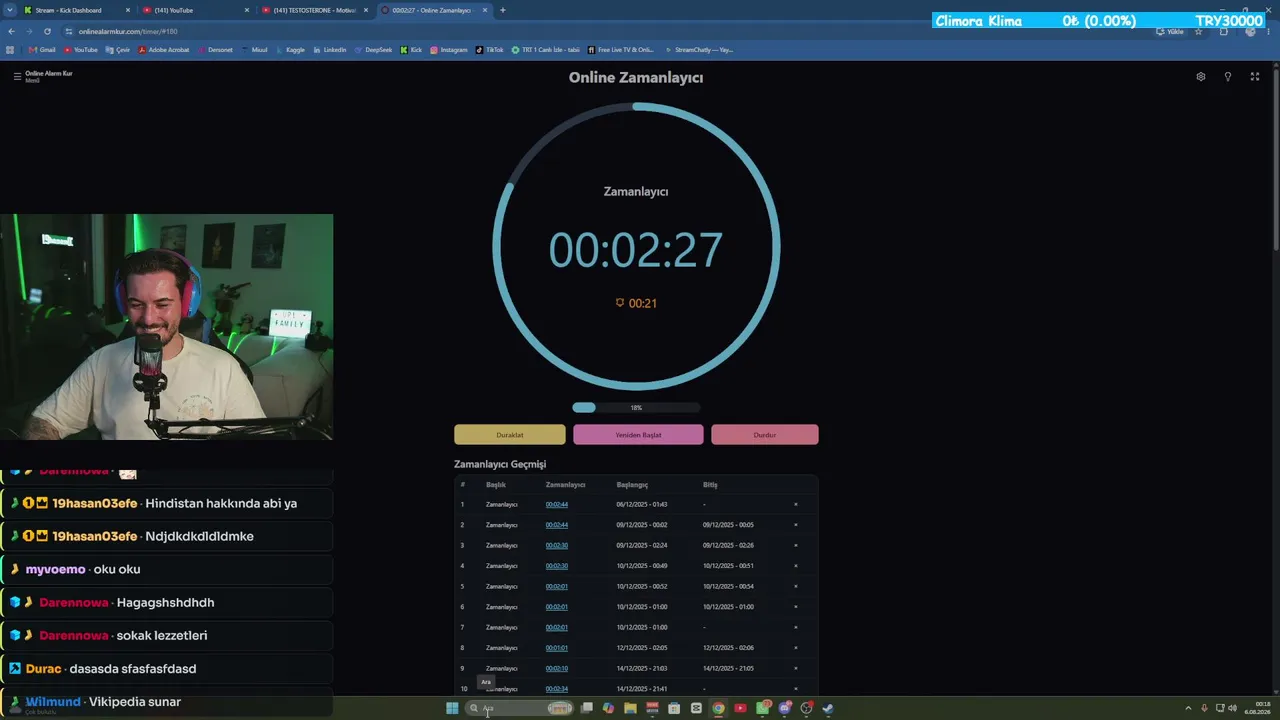Click the Bitiş column header

[710, 485]
